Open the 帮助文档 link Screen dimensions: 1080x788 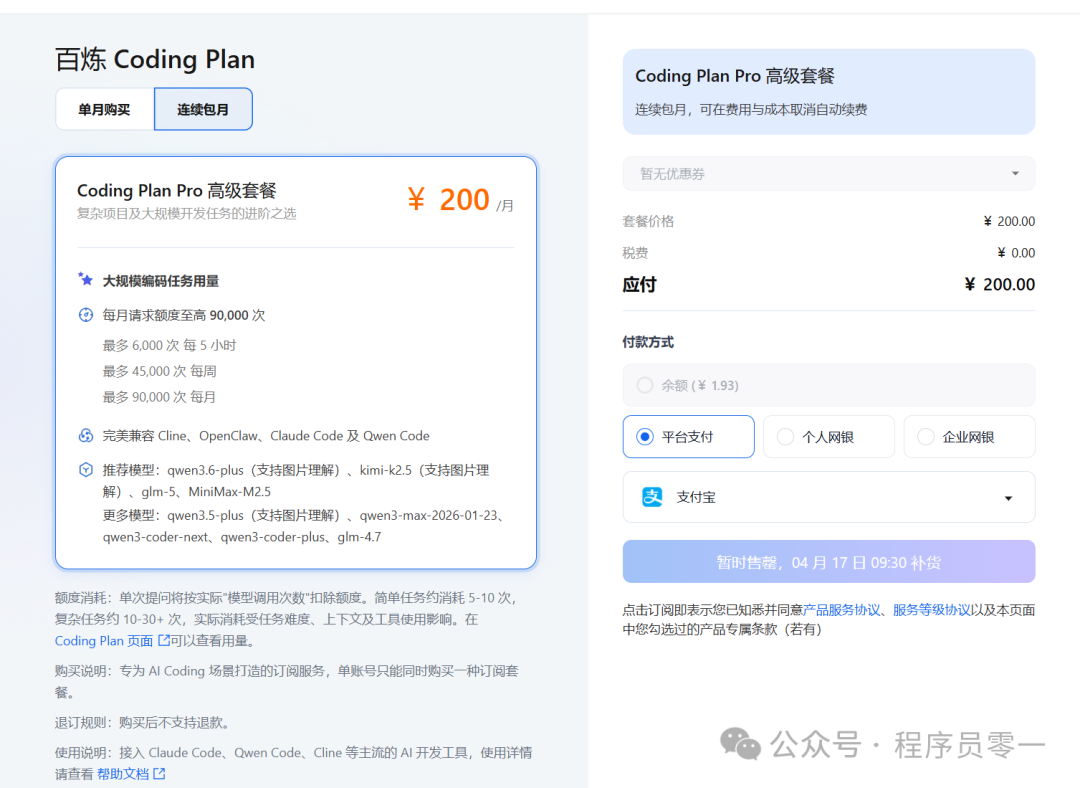coord(123,774)
